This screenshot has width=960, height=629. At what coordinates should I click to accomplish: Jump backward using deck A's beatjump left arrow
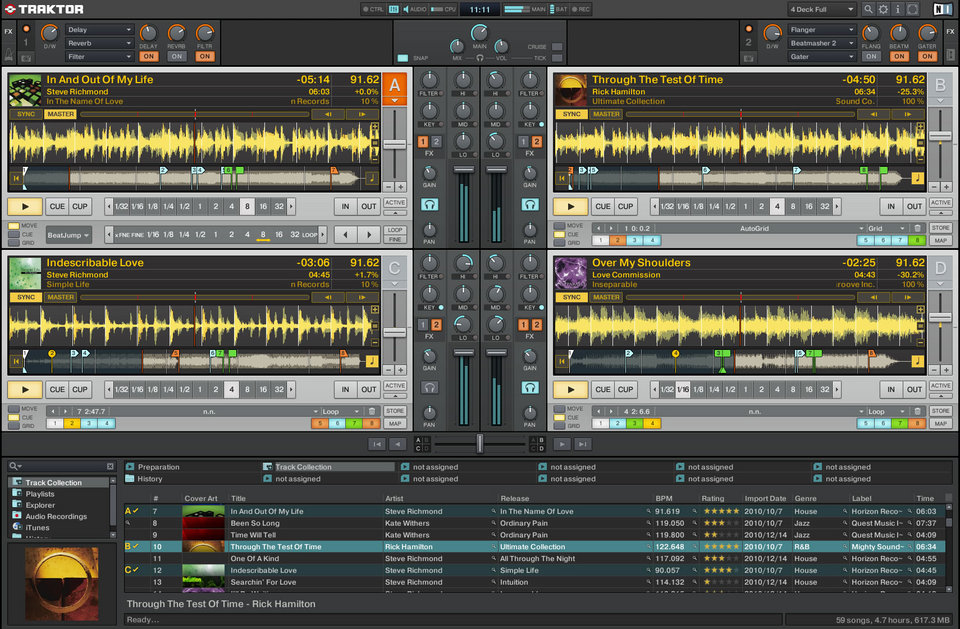pyautogui.click(x=345, y=234)
